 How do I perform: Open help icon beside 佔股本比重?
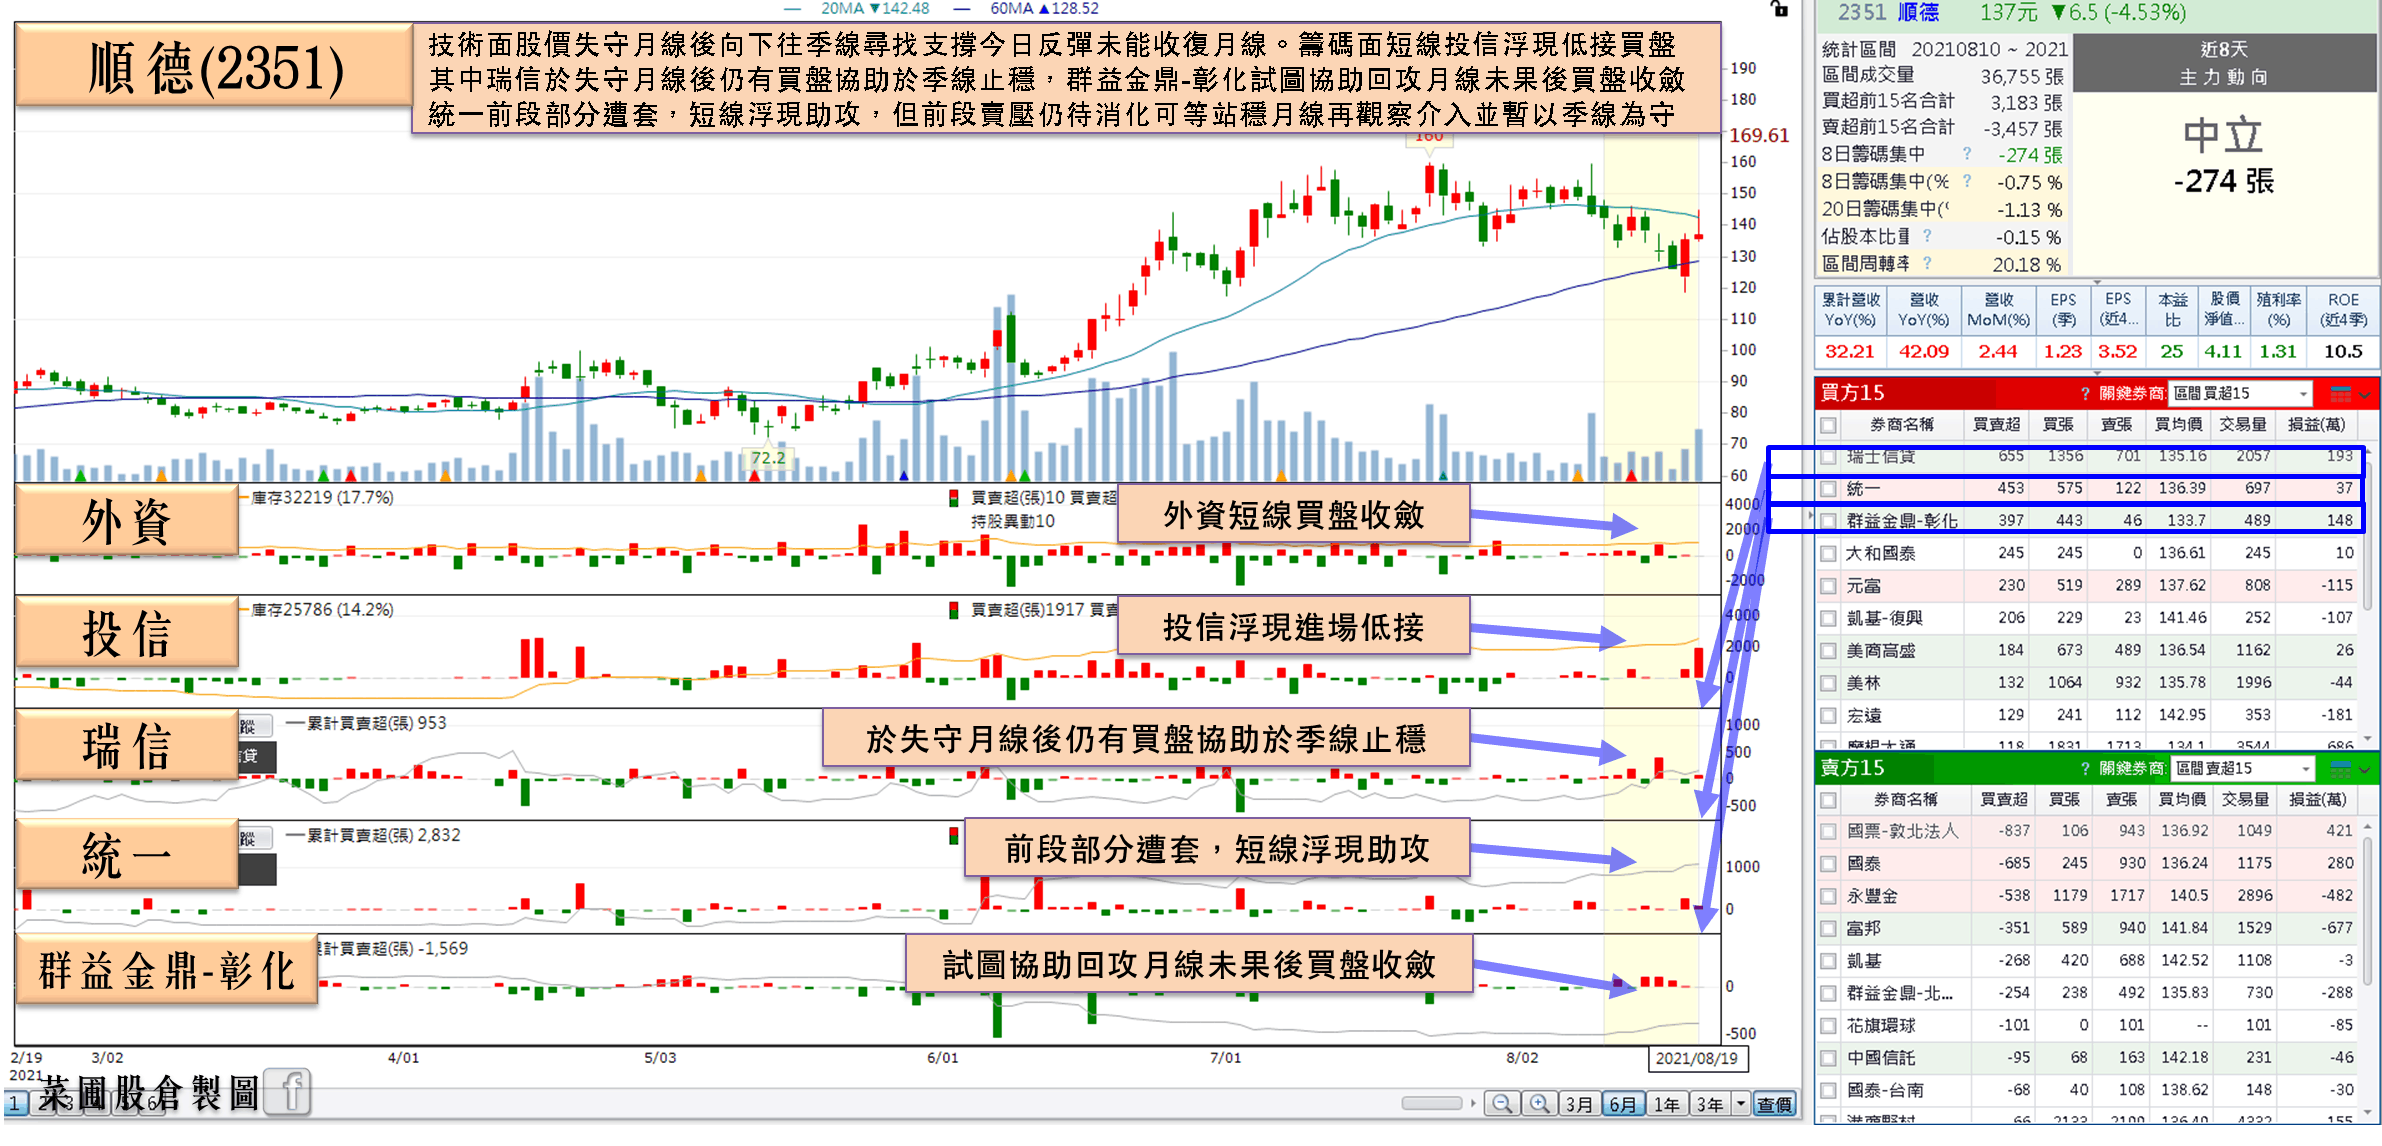pos(1927,236)
